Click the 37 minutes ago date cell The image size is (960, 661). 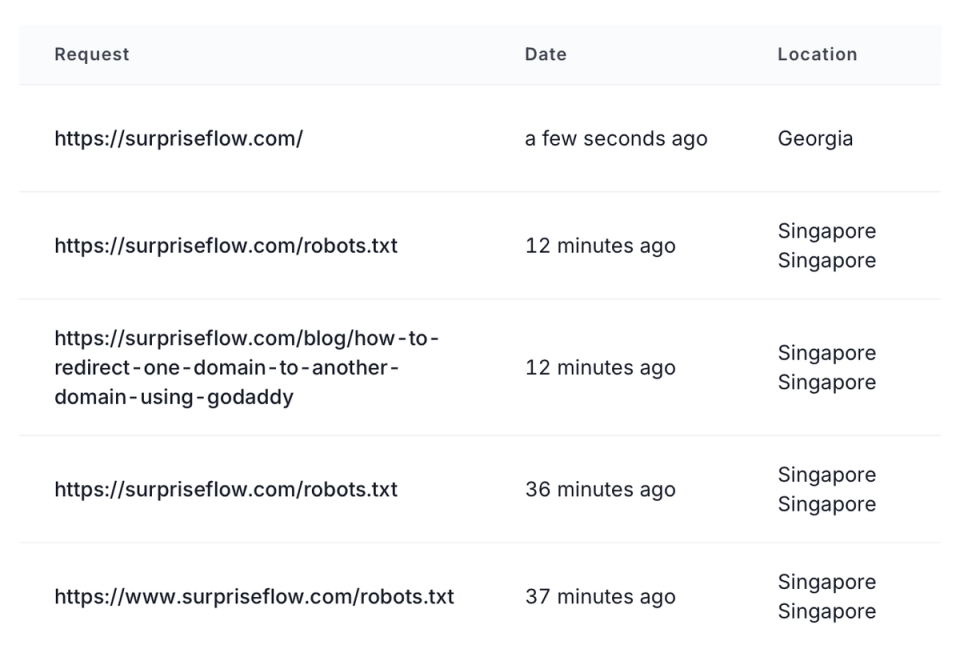(x=600, y=596)
